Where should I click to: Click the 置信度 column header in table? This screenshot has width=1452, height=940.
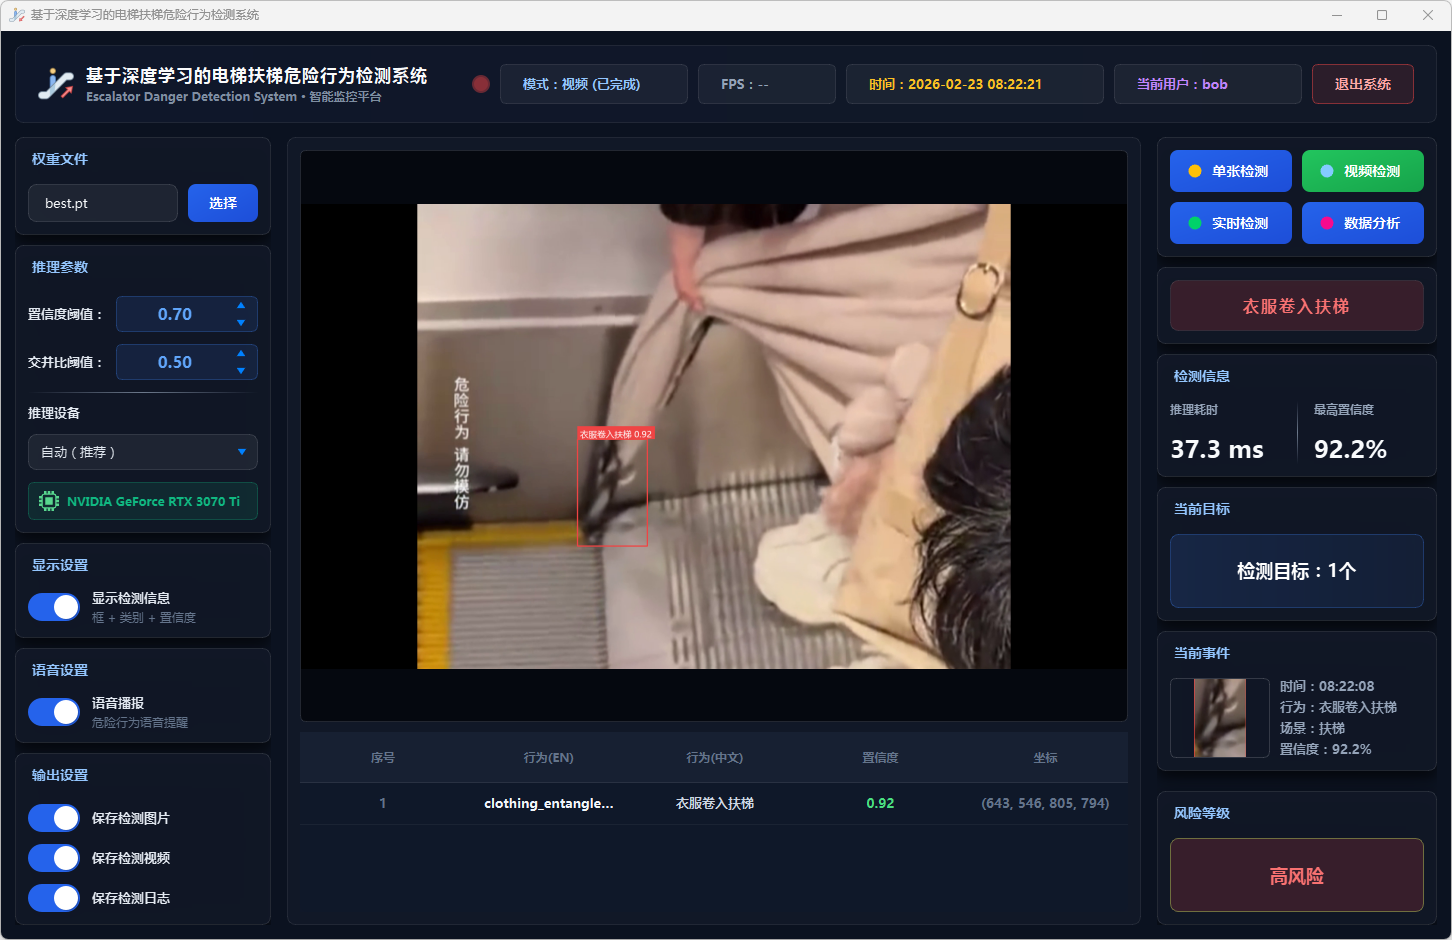[x=880, y=758]
